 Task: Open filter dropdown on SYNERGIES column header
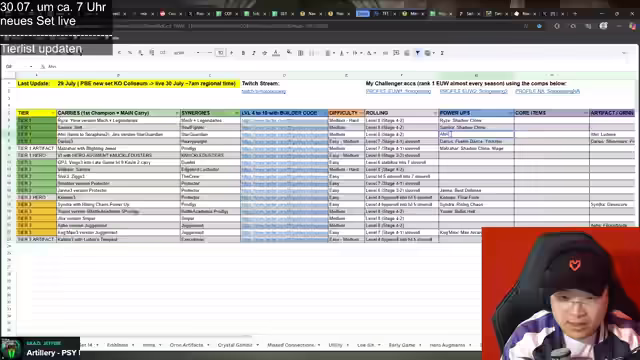pyautogui.click(x=237, y=113)
